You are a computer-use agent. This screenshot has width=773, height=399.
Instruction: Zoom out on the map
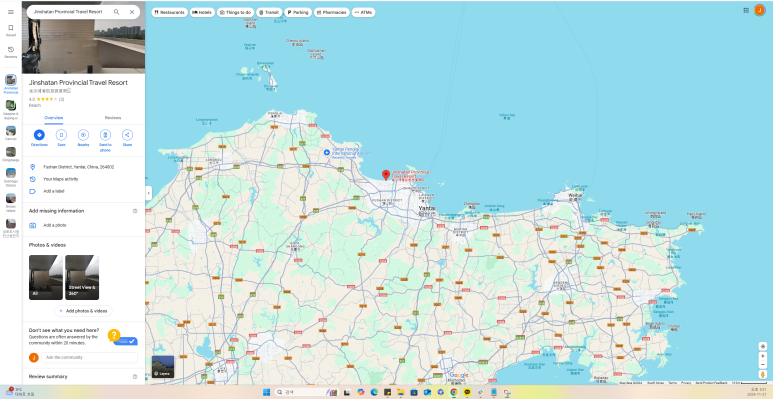point(763,364)
